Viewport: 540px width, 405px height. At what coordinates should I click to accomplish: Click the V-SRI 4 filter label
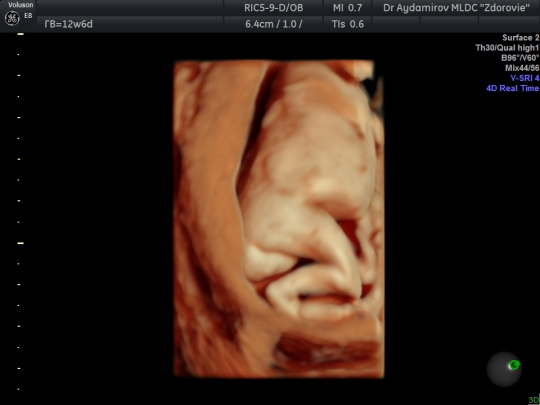(525, 78)
